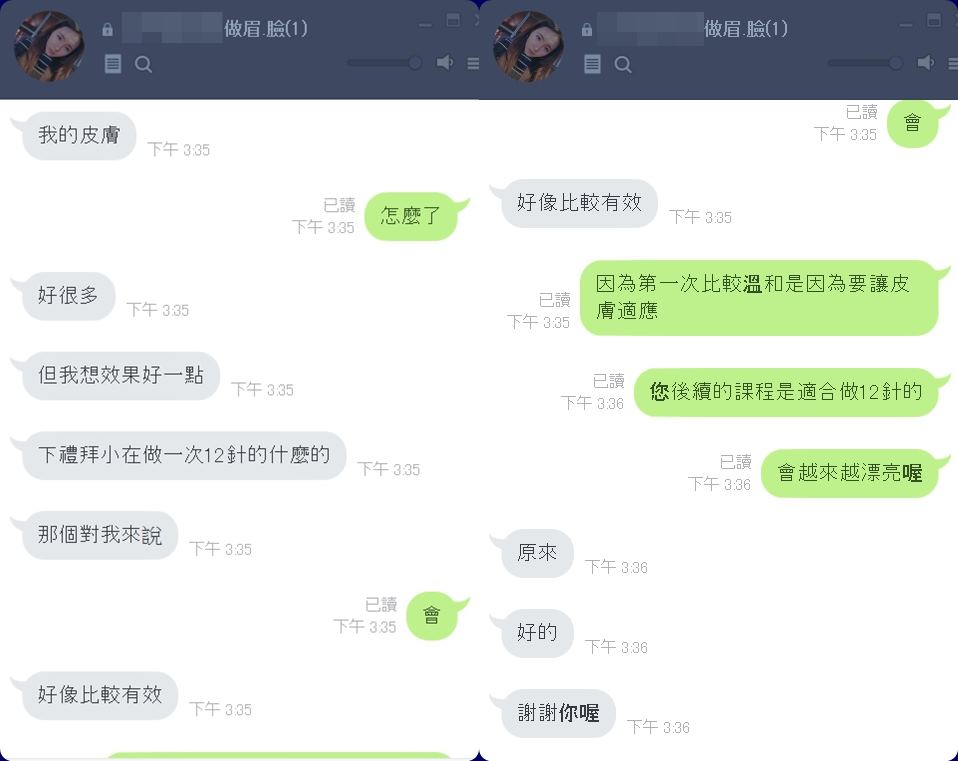This screenshot has width=958, height=761.
Task: Click the lock icon in right chat header
Action: [587, 29]
